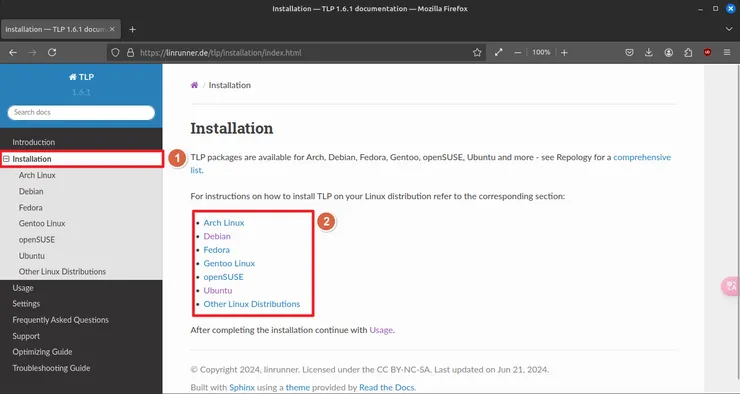Follow the Ubuntu link in content
The image size is (740, 394).
tap(218, 291)
